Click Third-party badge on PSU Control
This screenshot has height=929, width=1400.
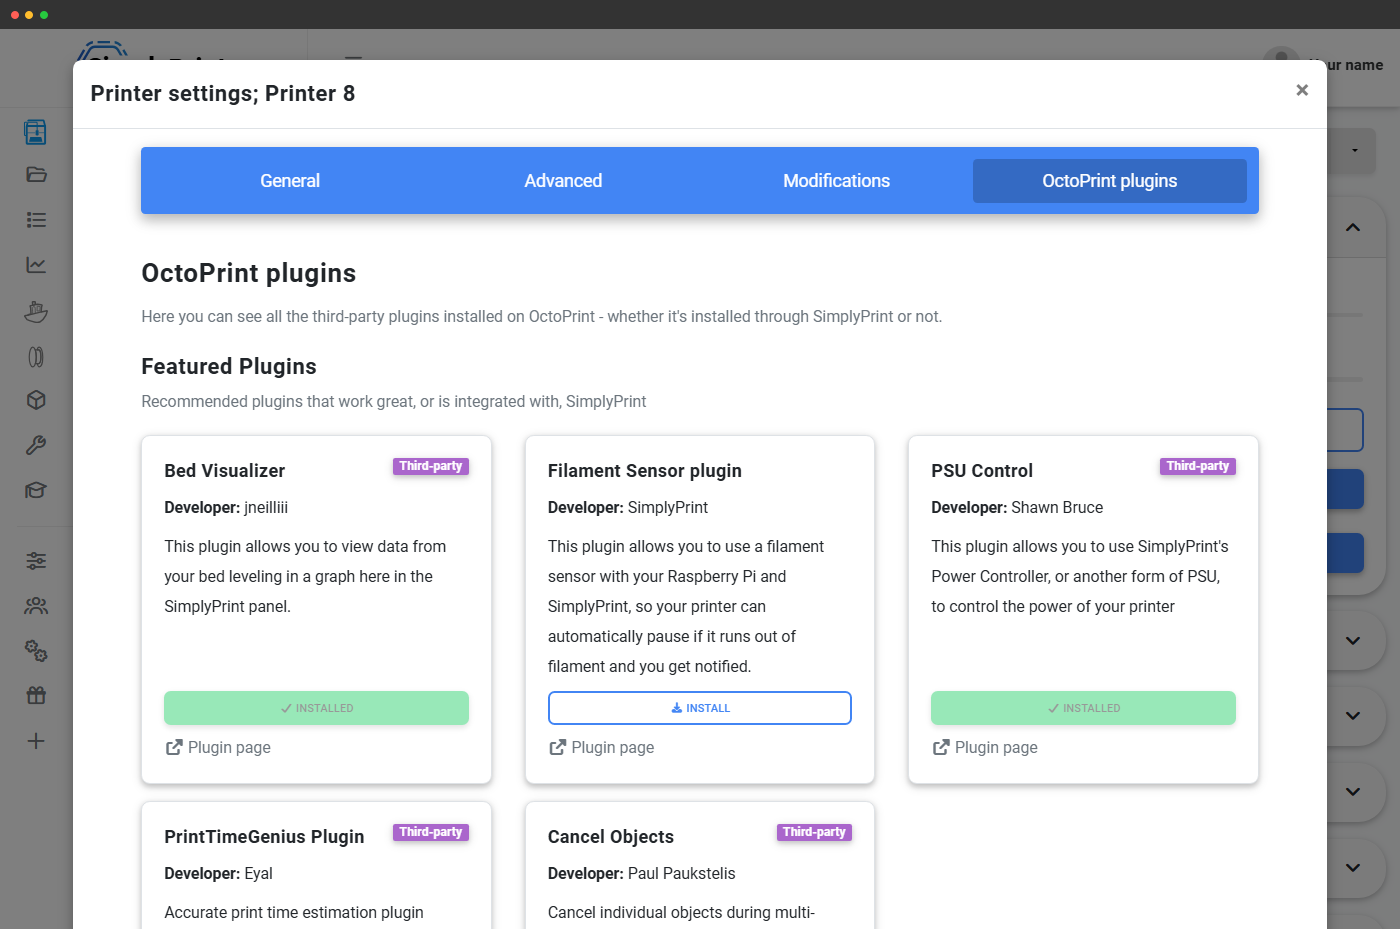1198,466
